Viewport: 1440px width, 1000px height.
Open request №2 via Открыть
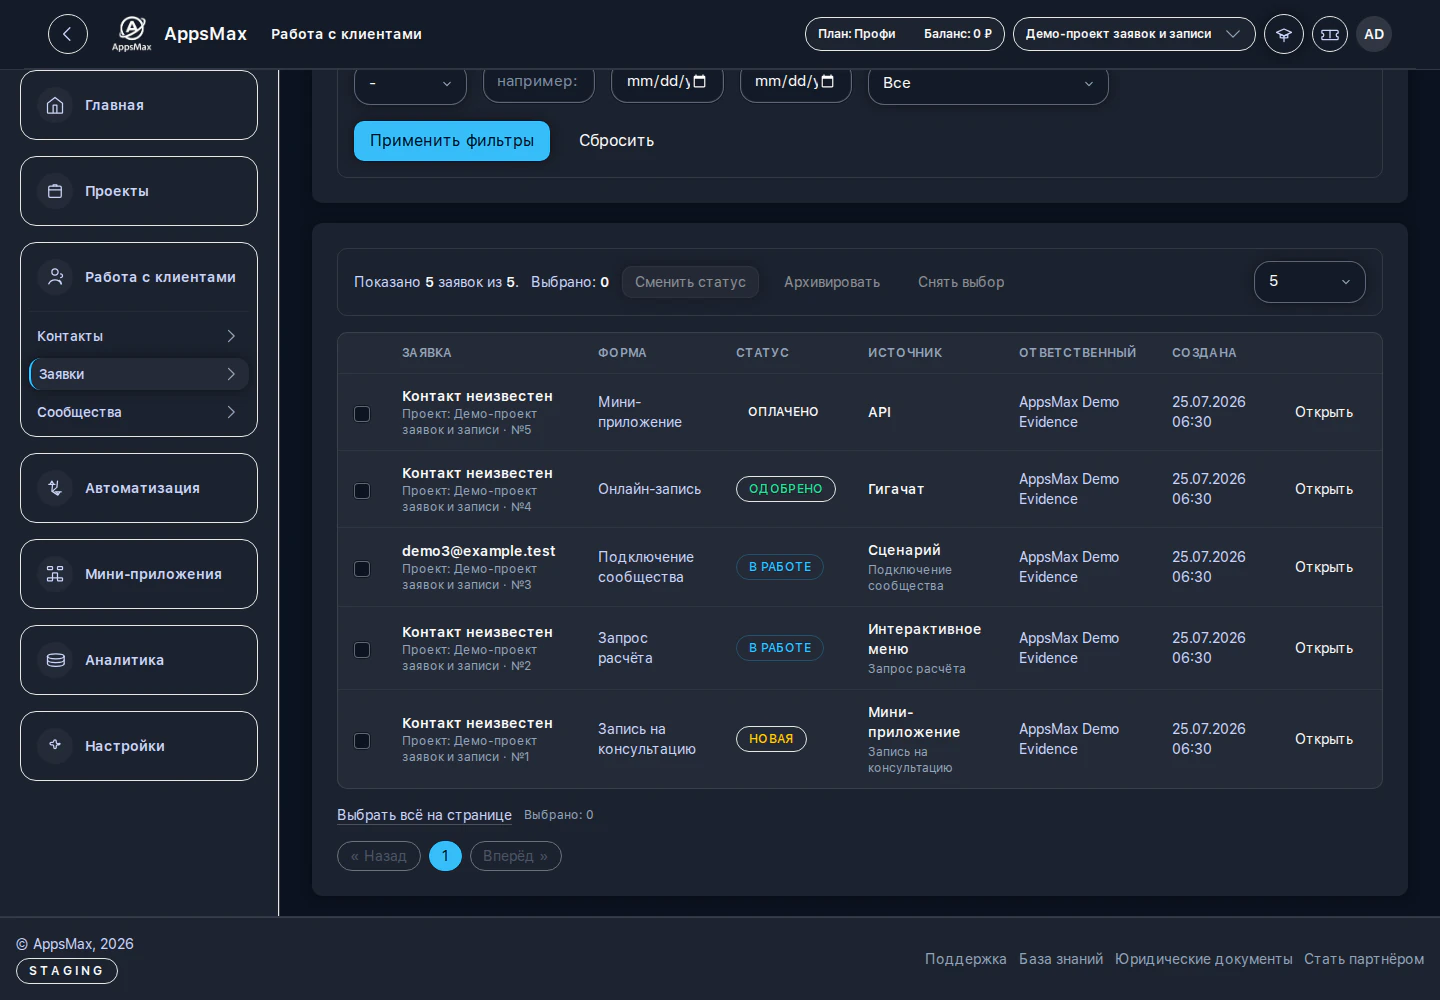pyautogui.click(x=1324, y=648)
